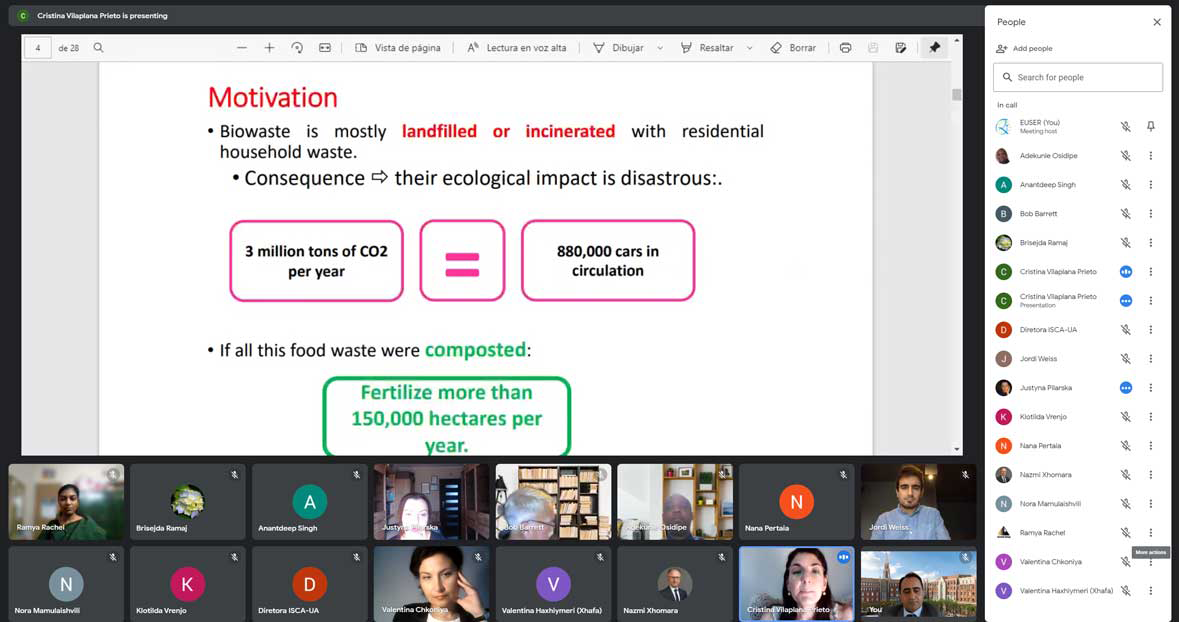Mute Adekunle Osidipe's microphone in People list
Image resolution: width=1179 pixels, height=622 pixels.
(x=1125, y=156)
